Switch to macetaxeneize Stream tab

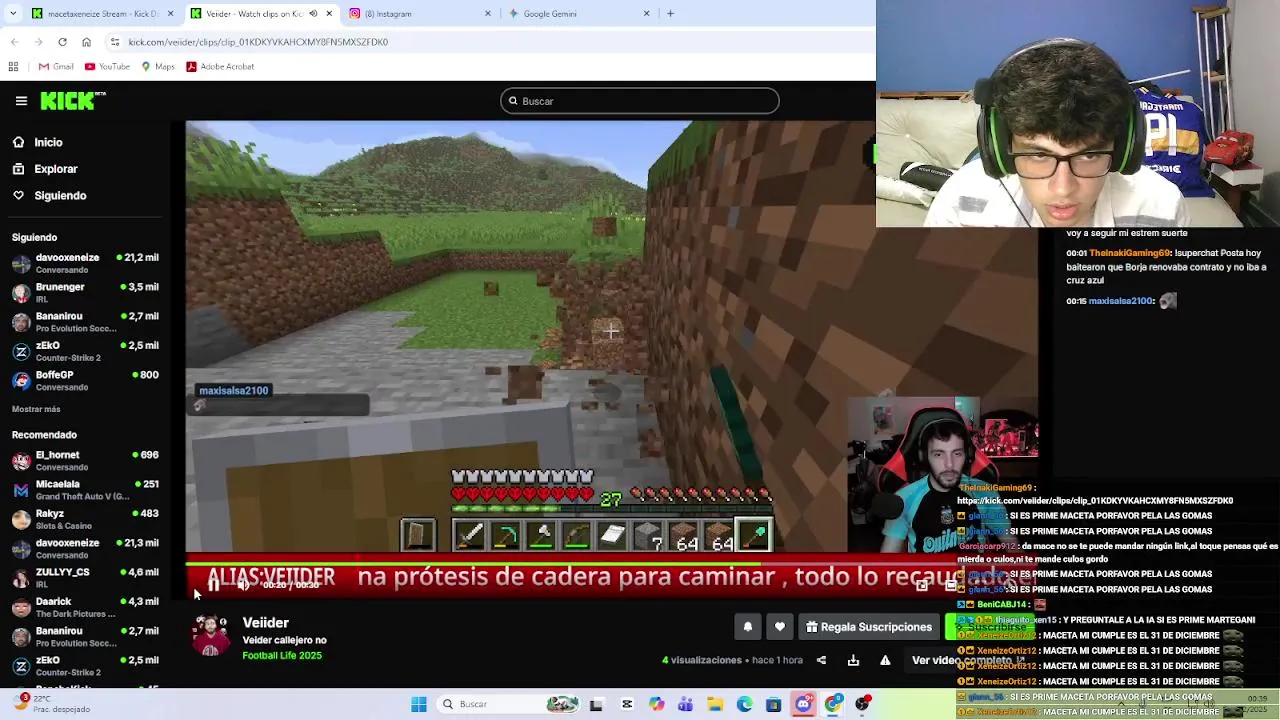coord(100,14)
